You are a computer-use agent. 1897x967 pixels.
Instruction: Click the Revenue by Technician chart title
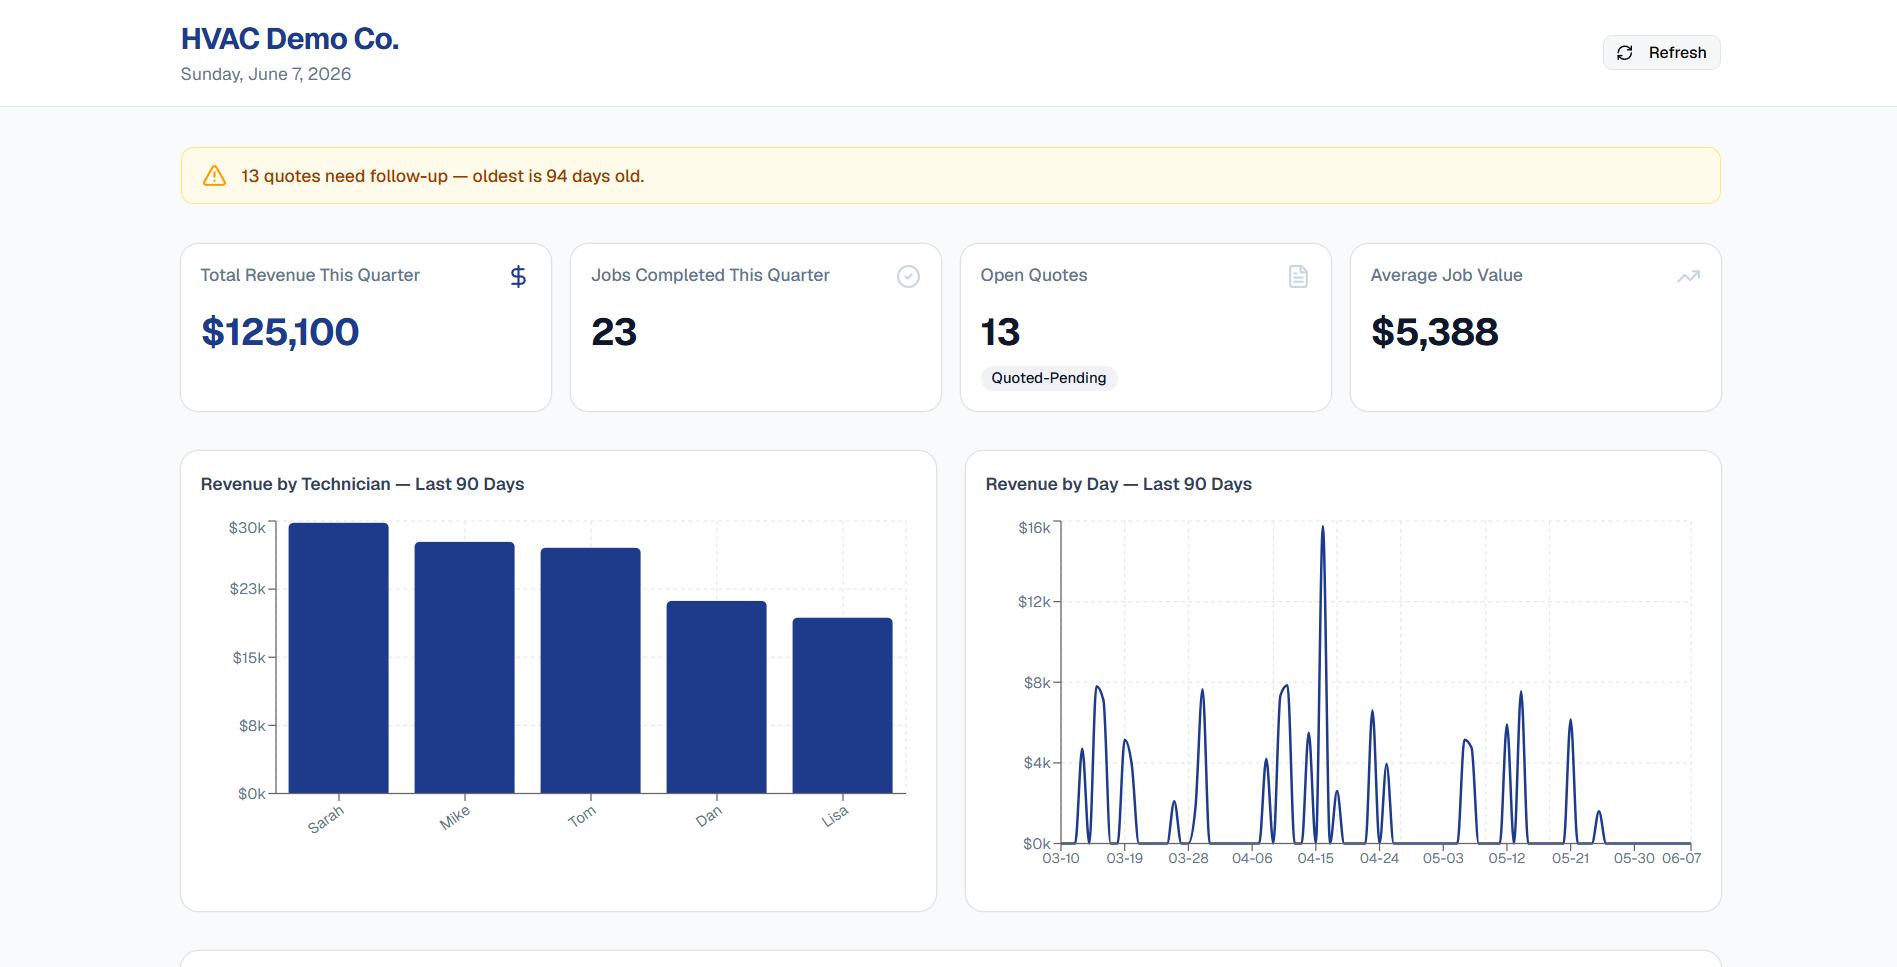tap(362, 484)
